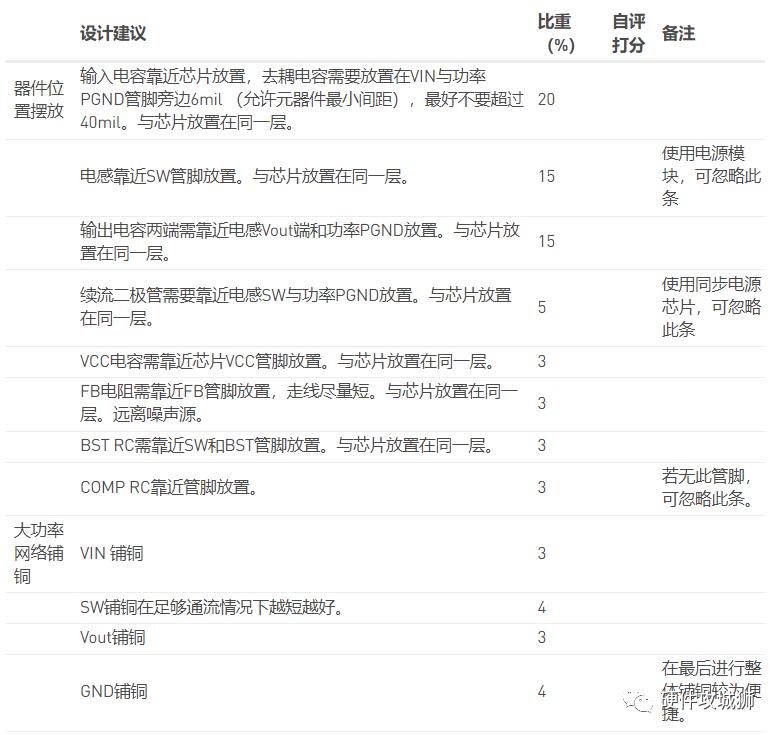This screenshot has width=780, height=735.
Task: Select the VIN 铺铜 row text
Action: [112, 553]
